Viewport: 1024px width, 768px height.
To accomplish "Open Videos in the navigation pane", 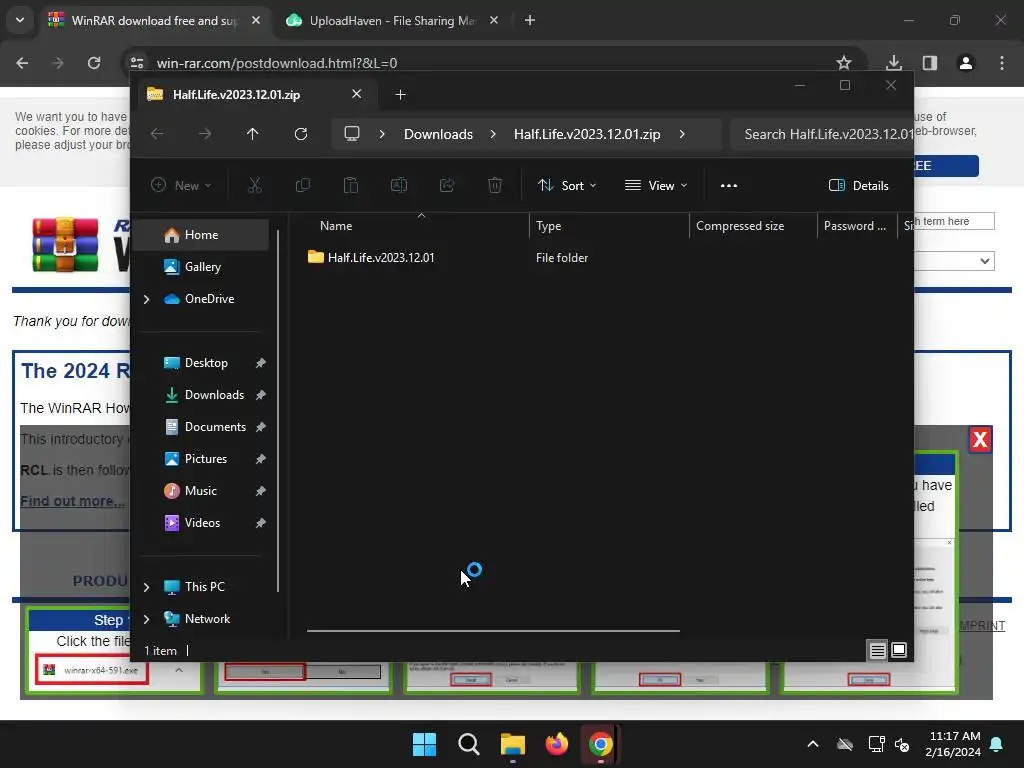I will (x=201, y=523).
